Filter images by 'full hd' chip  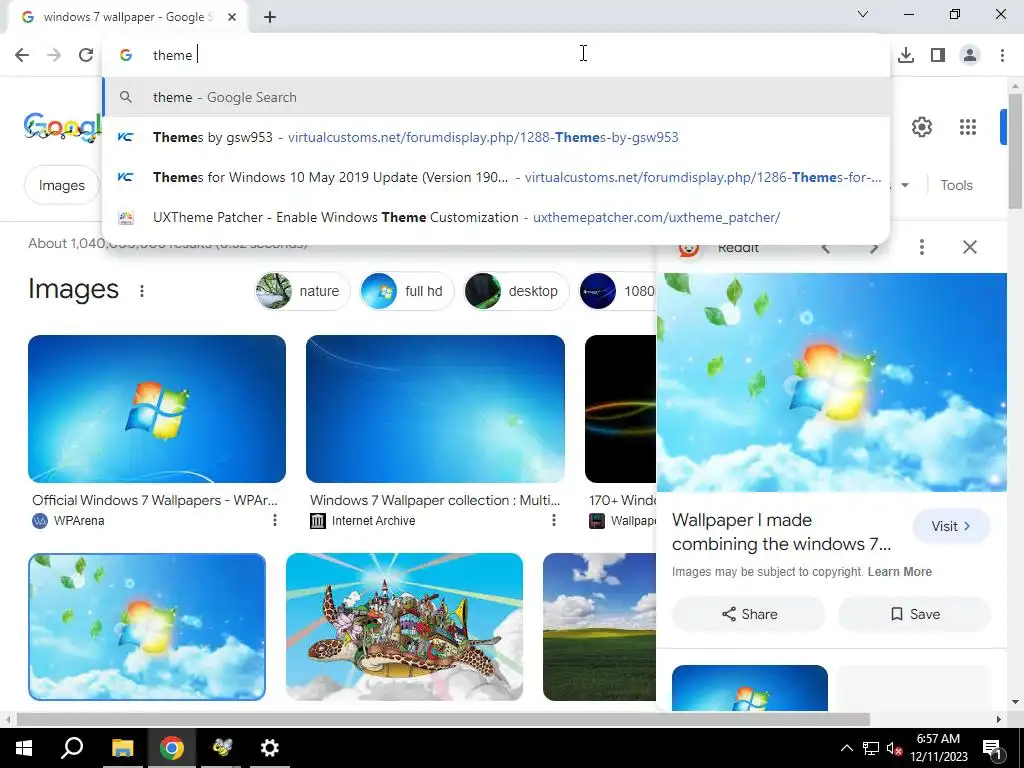coord(406,291)
